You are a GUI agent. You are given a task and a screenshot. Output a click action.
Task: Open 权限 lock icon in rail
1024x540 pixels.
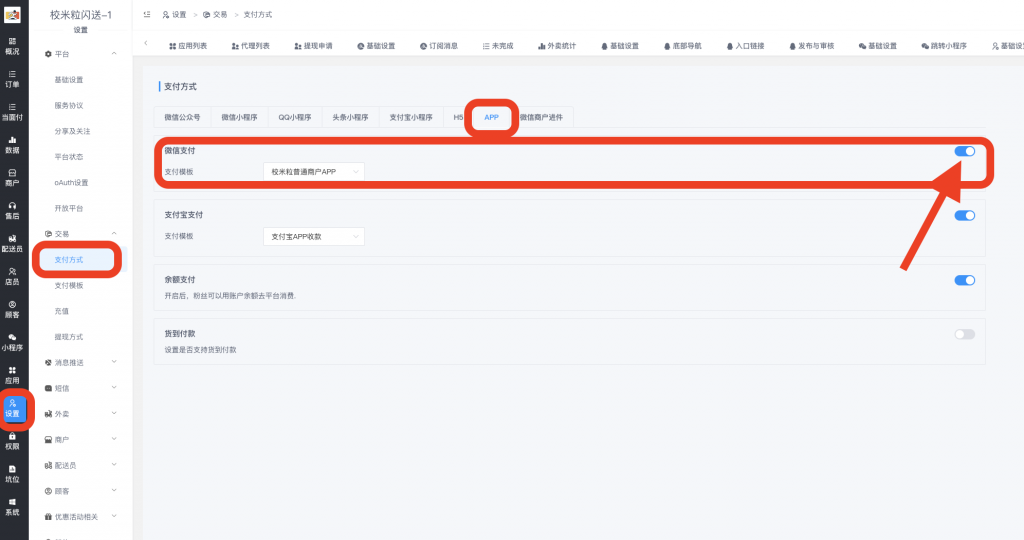tap(12, 441)
